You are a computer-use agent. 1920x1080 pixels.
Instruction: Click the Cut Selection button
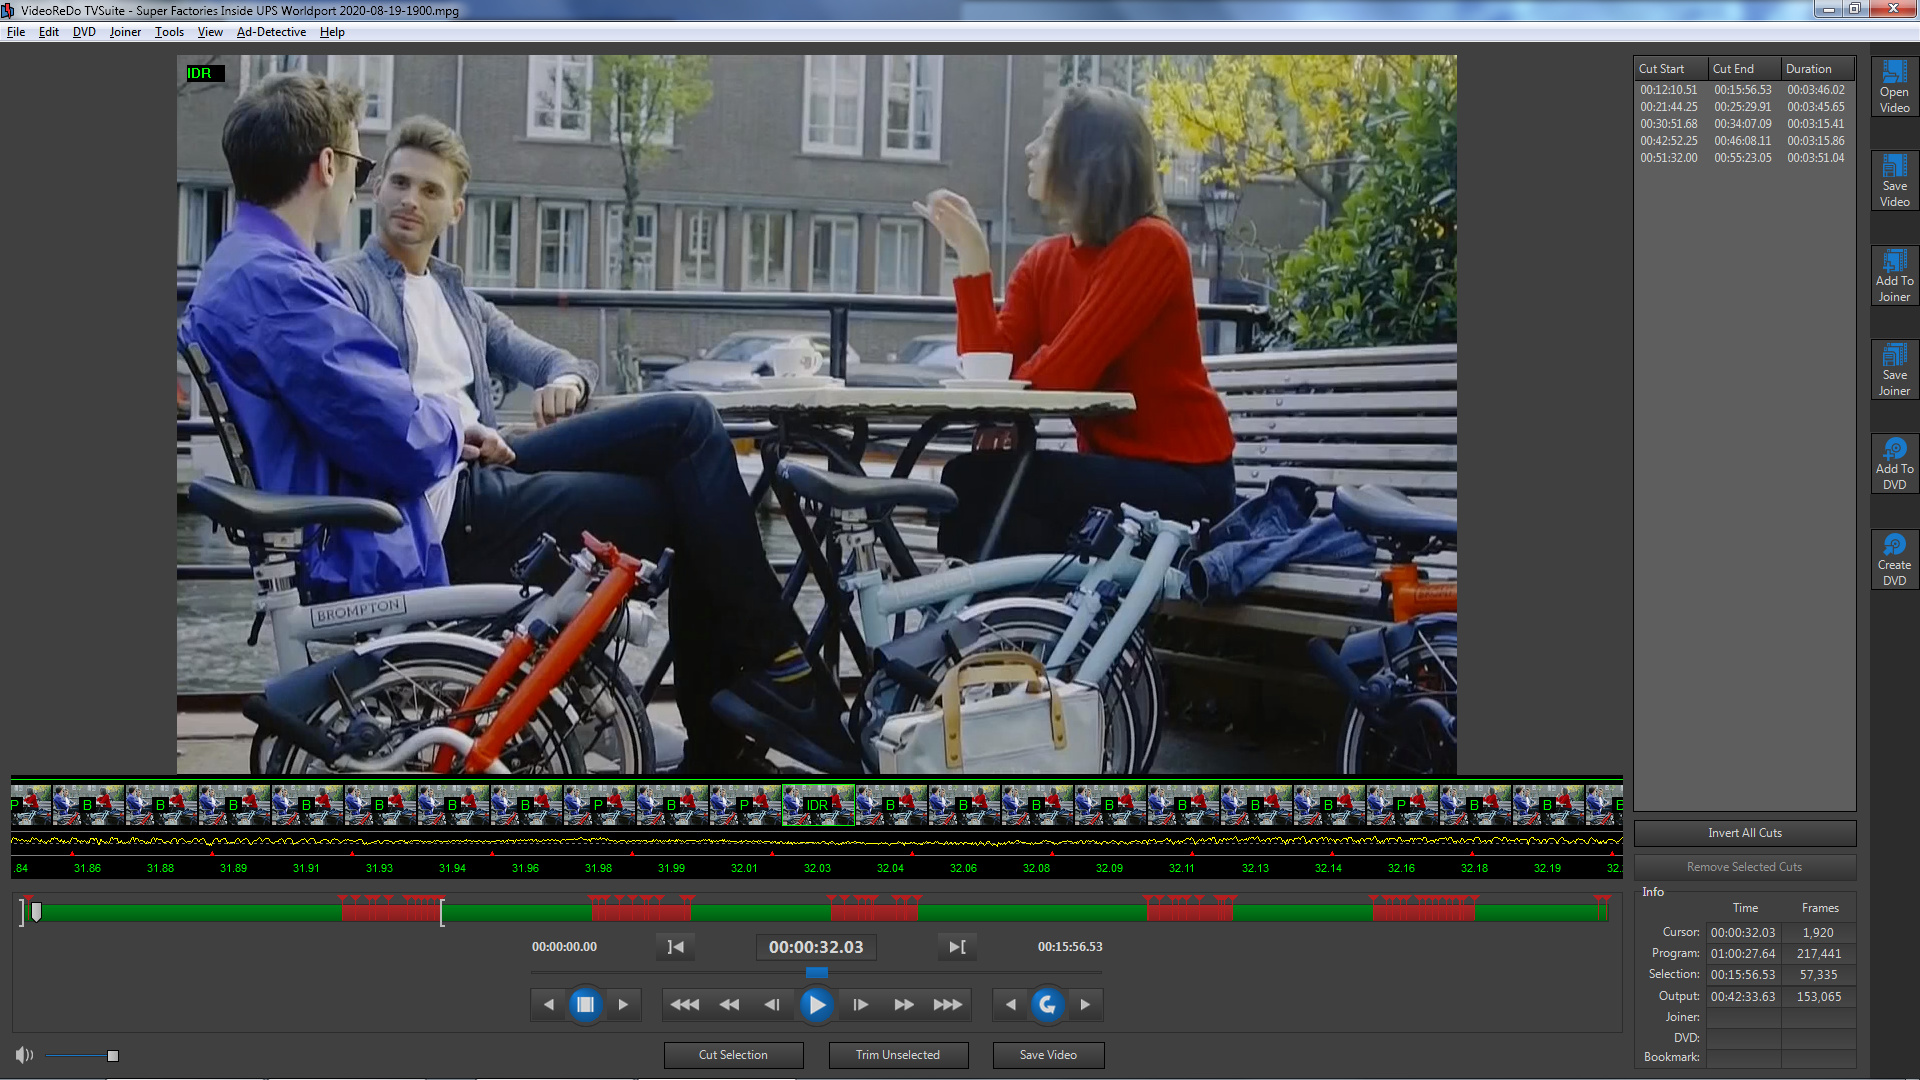(x=733, y=1055)
